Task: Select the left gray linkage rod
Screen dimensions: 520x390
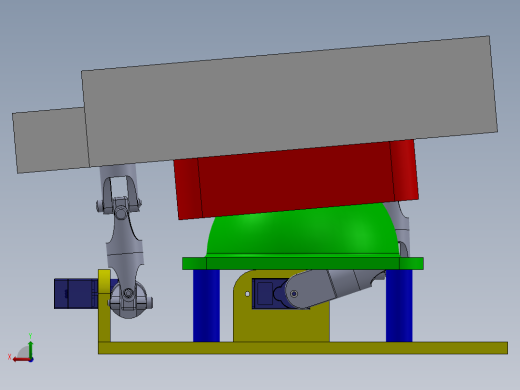Action: click(126, 247)
